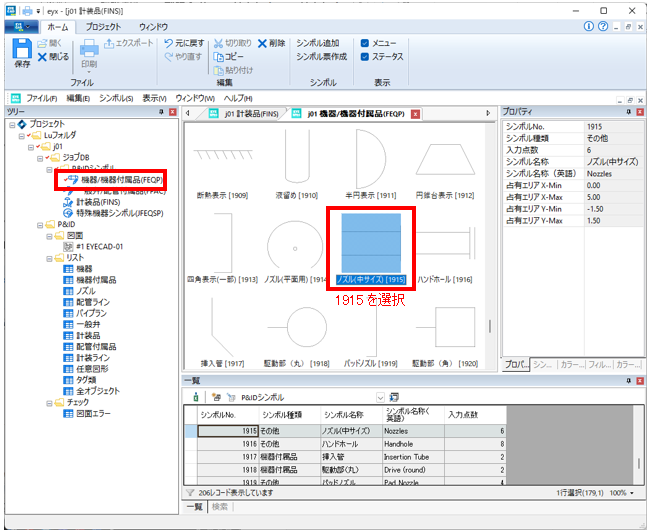Switch to j01 計装品(FINS) document tab
Viewport: 652px width, 532px height.
[245, 114]
